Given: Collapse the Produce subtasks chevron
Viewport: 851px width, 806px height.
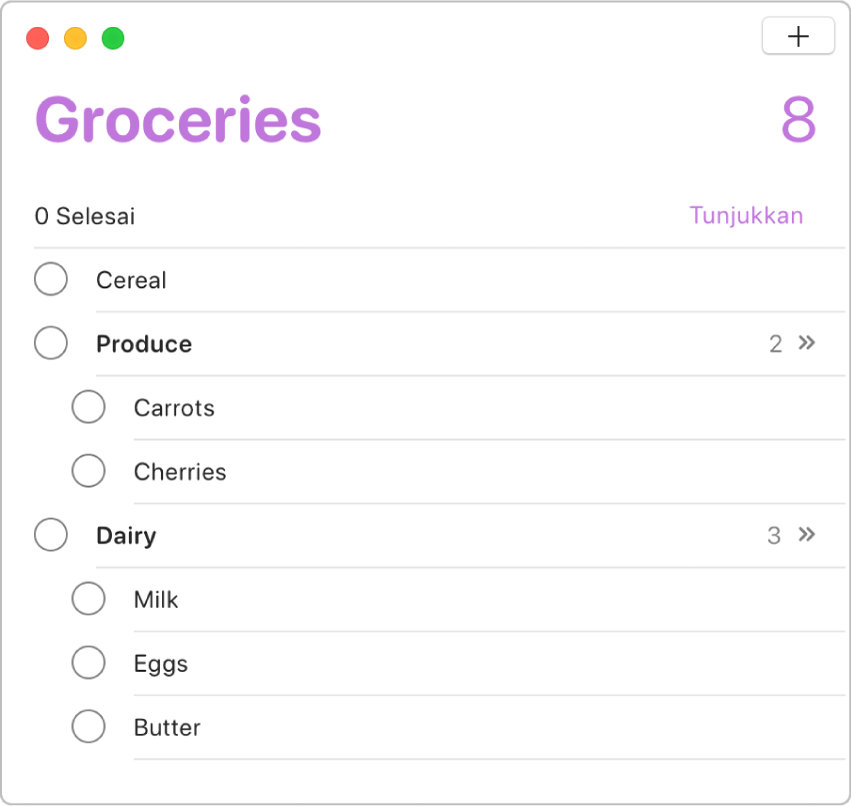Looking at the screenshot, I should click(807, 343).
